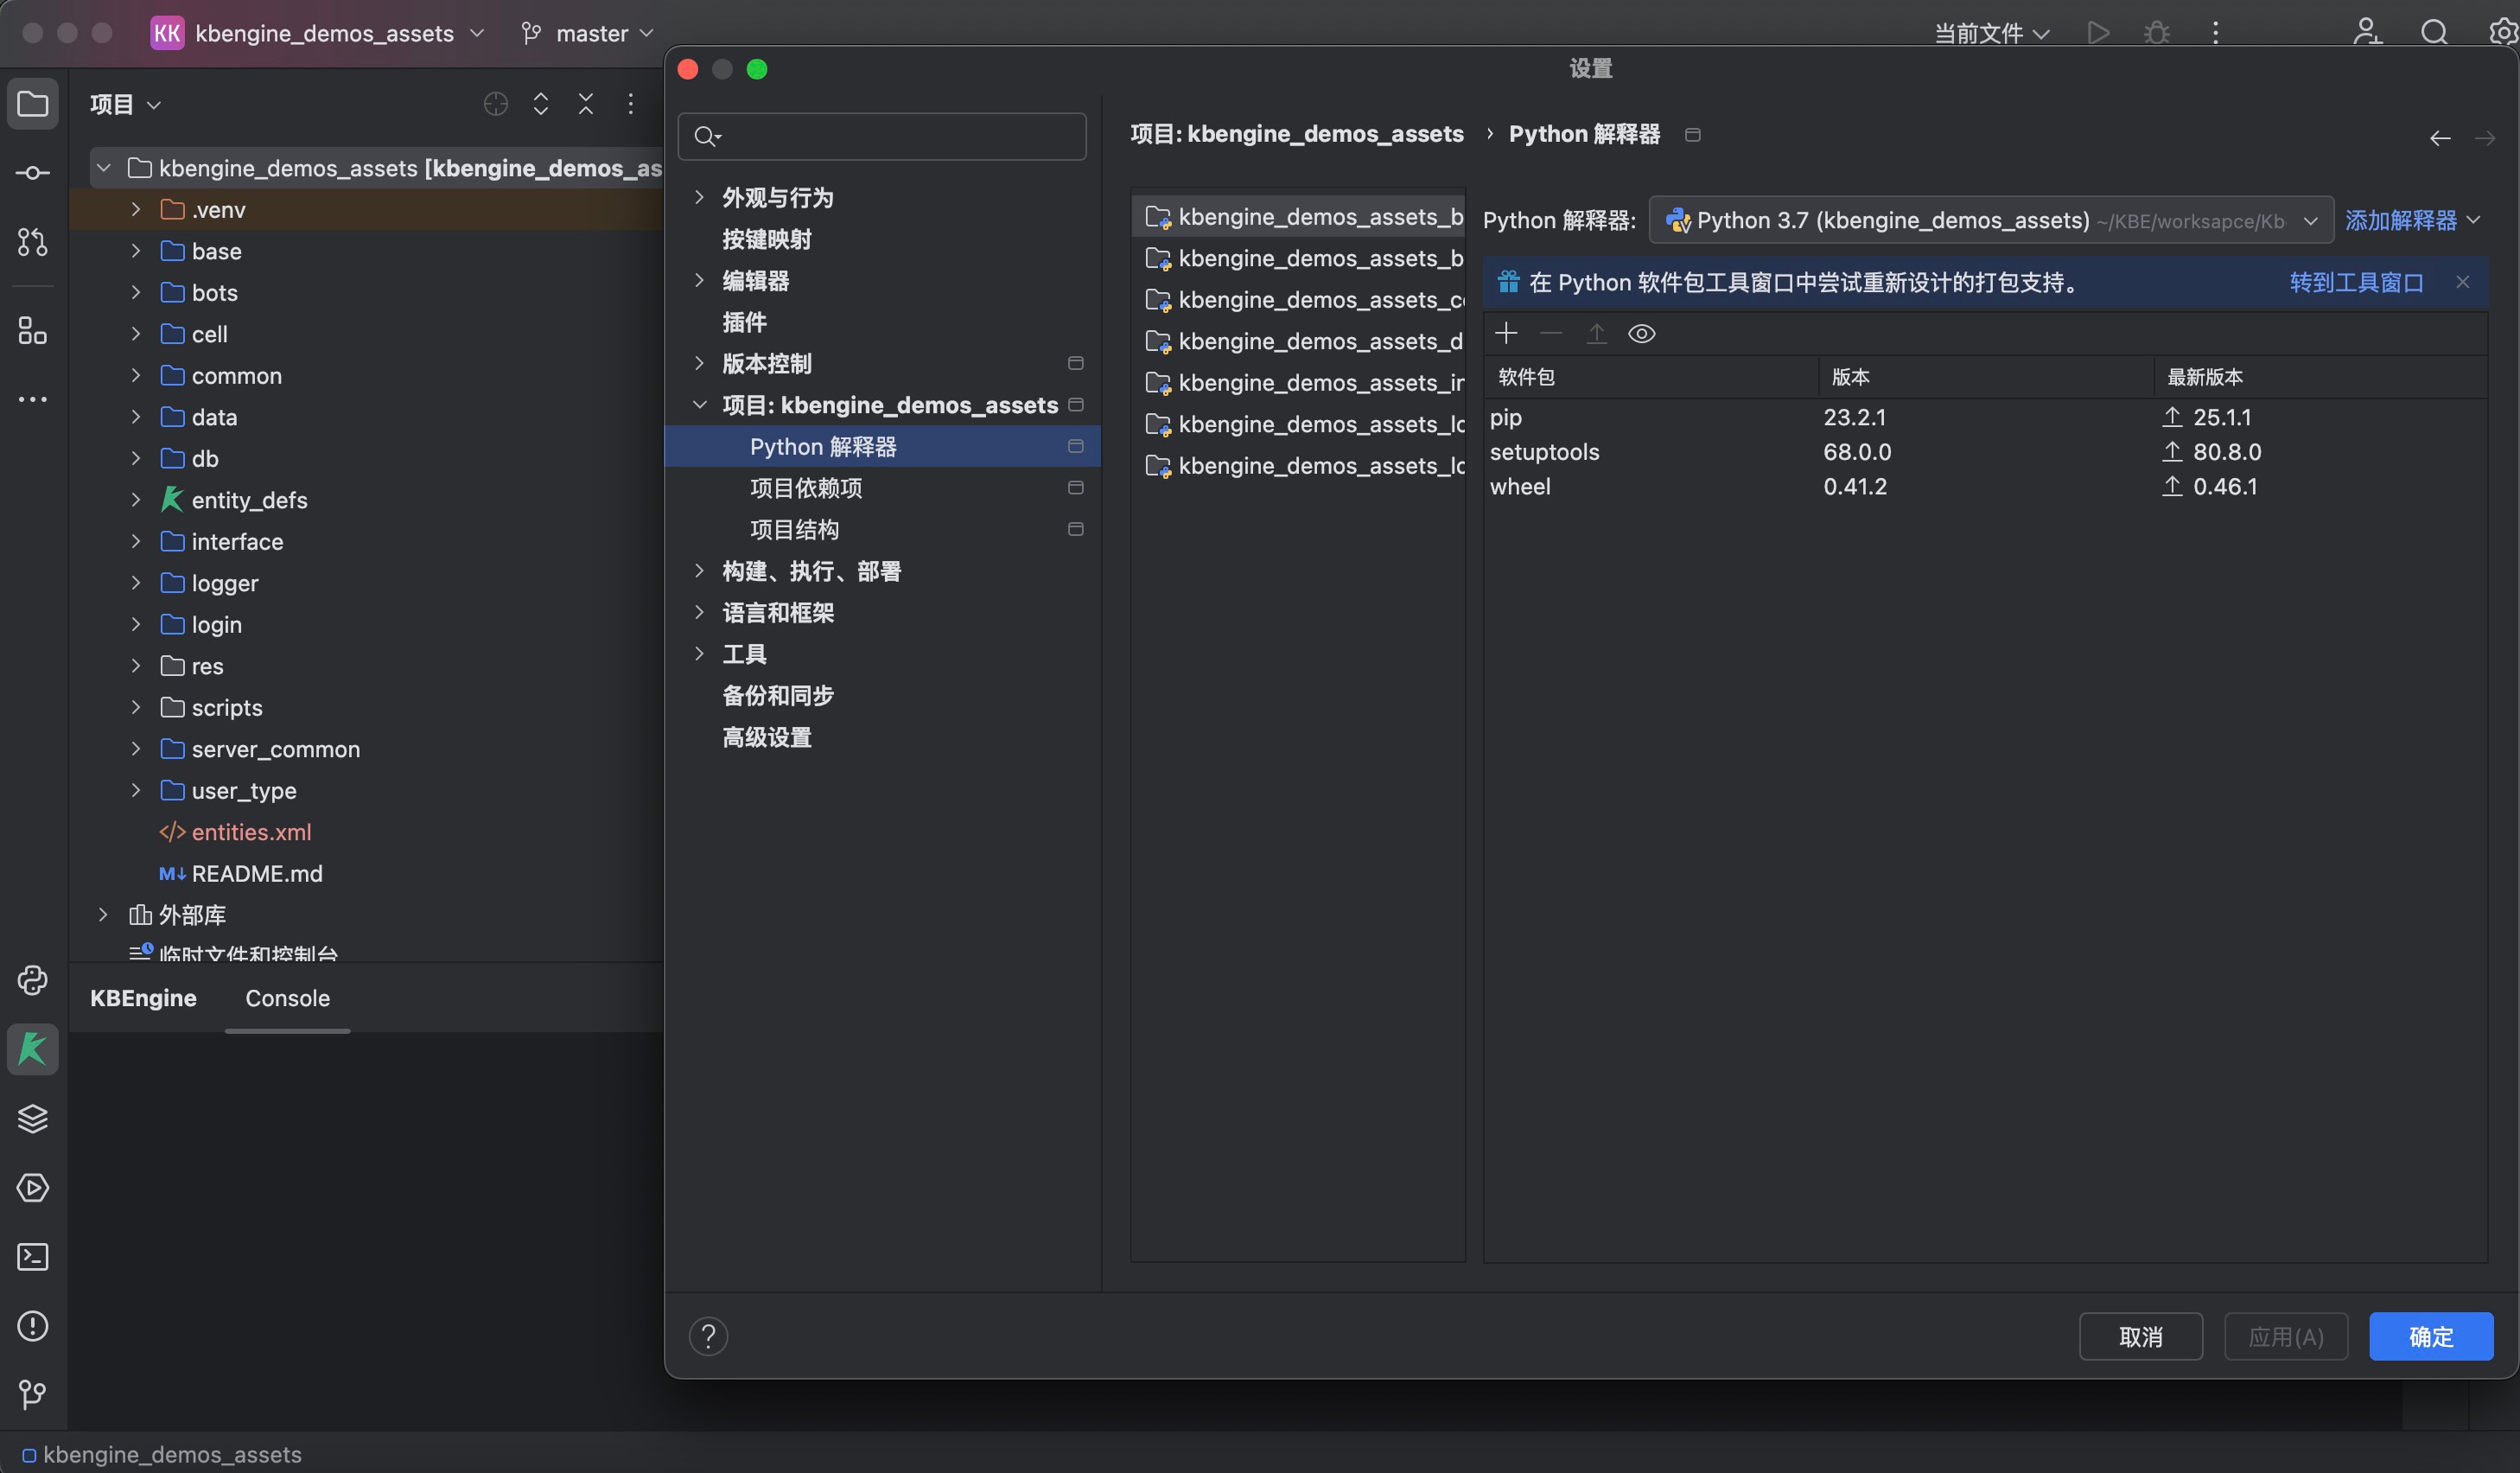Switch to the Console tab
Screen dimensions: 2520x1473
(x=287, y=998)
